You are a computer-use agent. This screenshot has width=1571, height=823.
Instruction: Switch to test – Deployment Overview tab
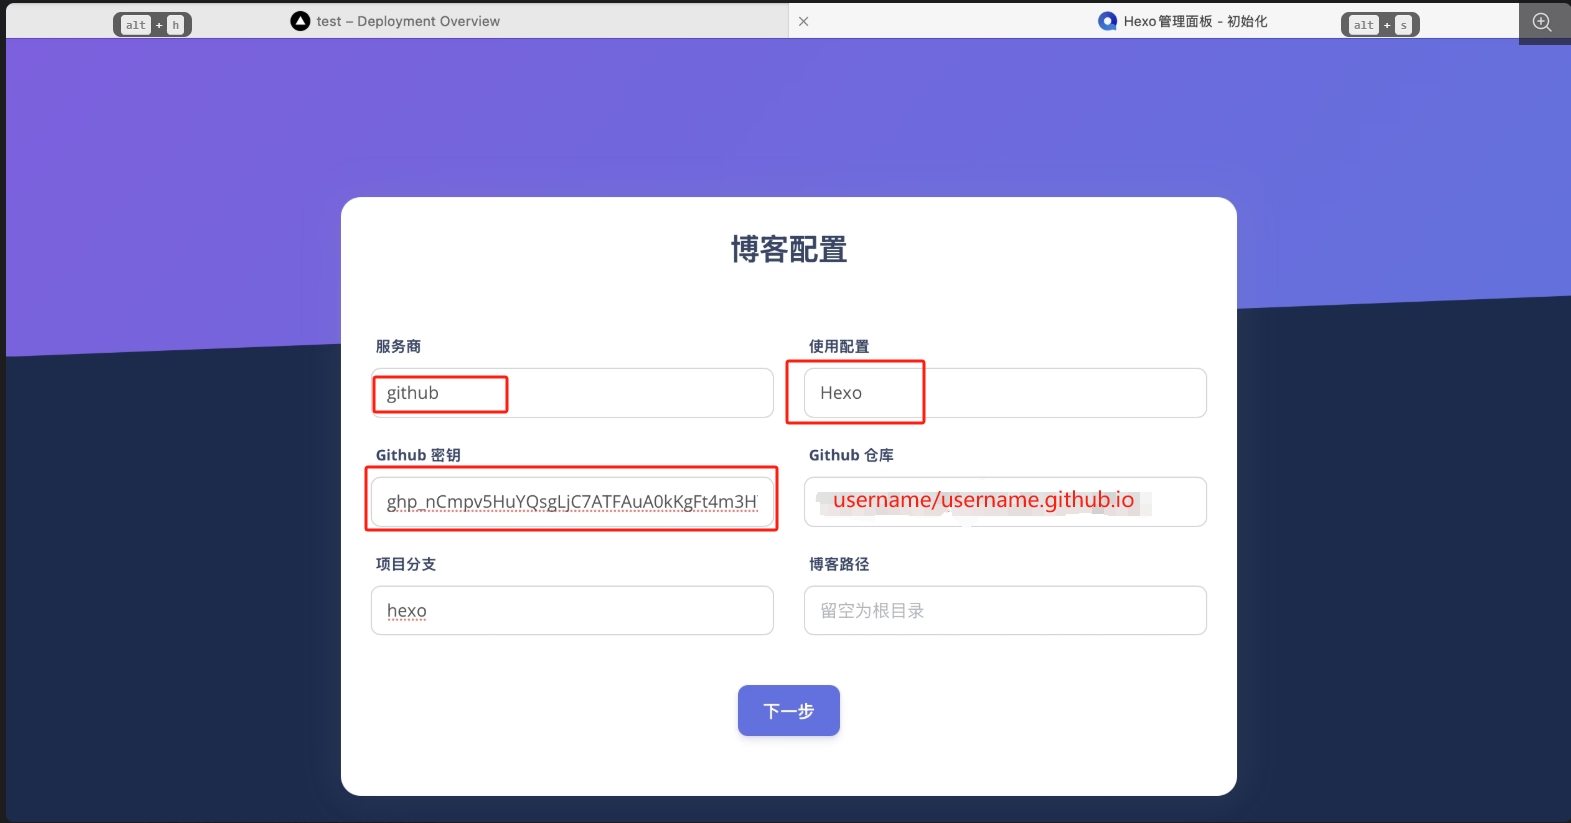tap(396, 21)
